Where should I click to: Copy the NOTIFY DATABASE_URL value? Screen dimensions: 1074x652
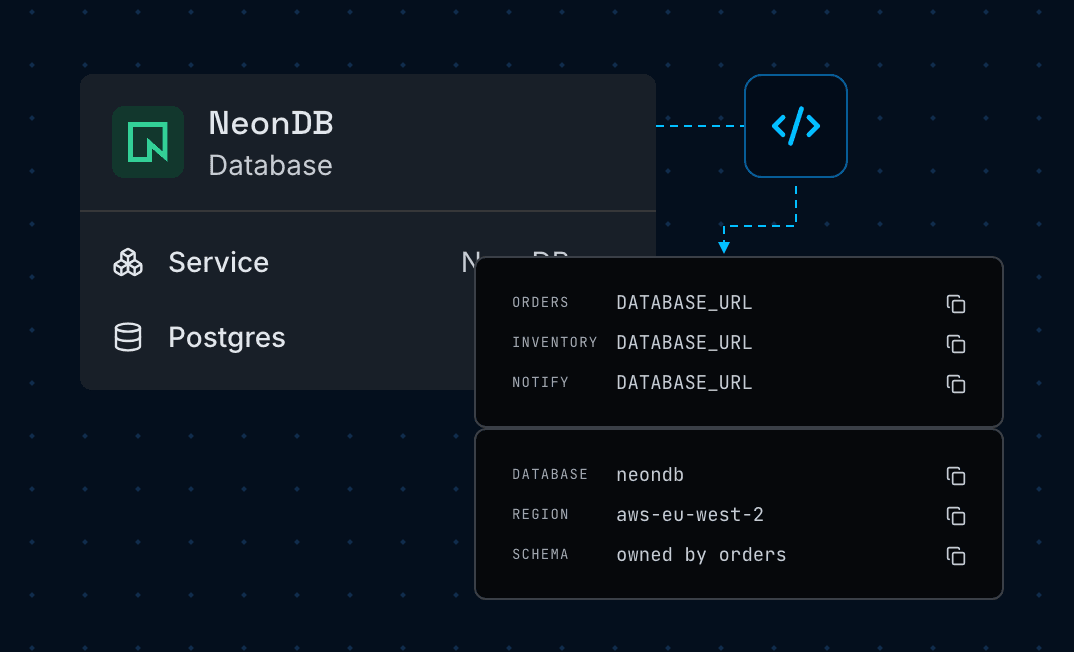click(956, 384)
